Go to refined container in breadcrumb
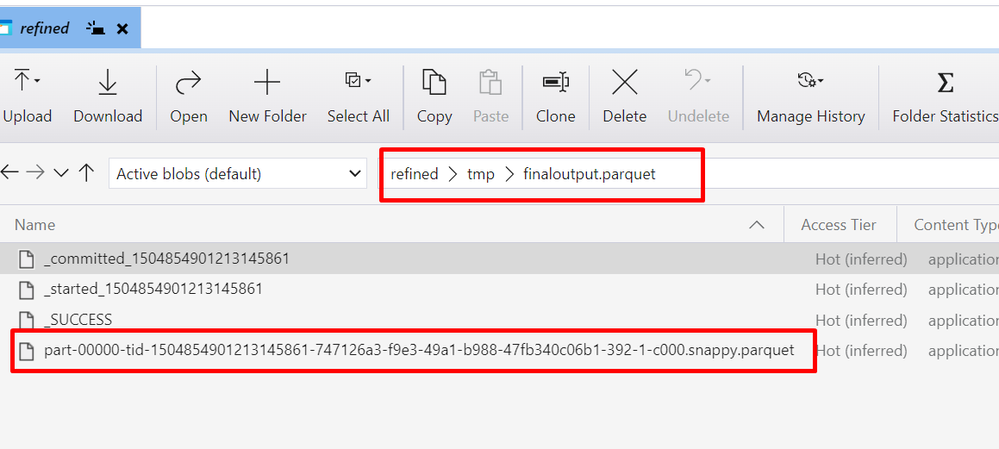The height and width of the screenshot is (449, 999). click(x=414, y=174)
